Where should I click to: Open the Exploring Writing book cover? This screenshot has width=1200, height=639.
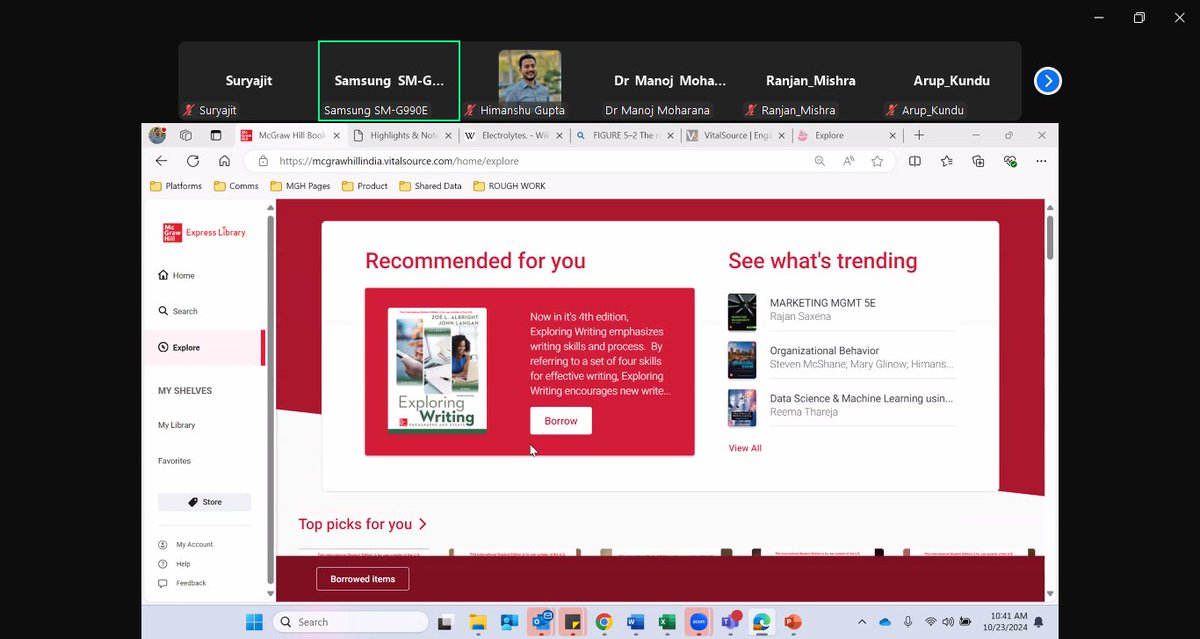coord(437,370)
